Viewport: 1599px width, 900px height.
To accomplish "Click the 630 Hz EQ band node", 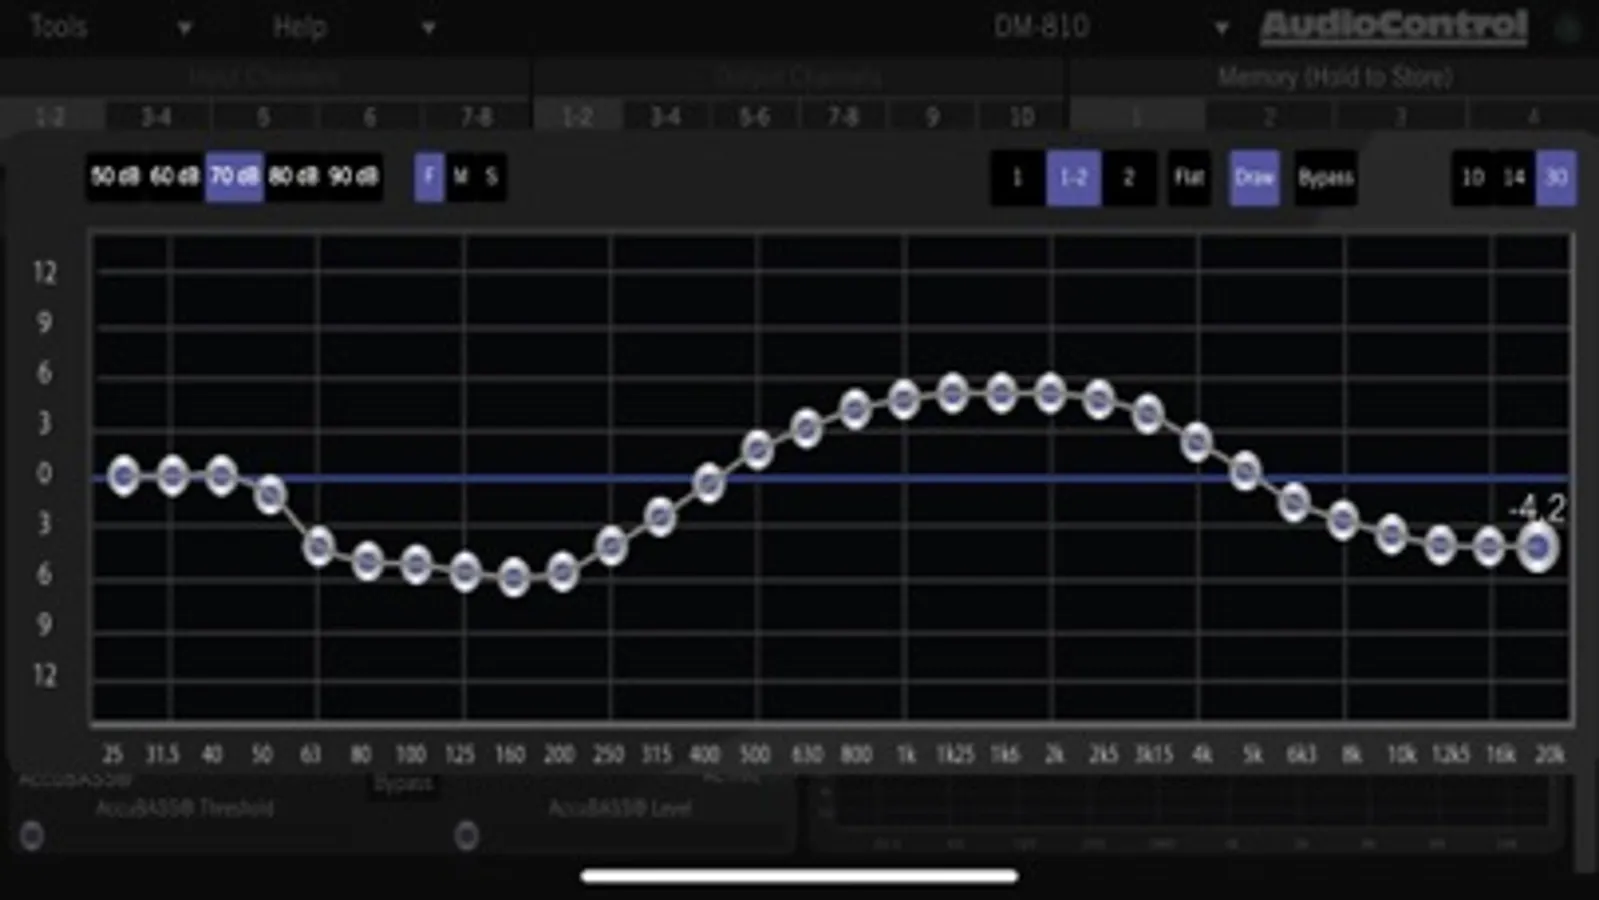I will [x=807, y=428].
